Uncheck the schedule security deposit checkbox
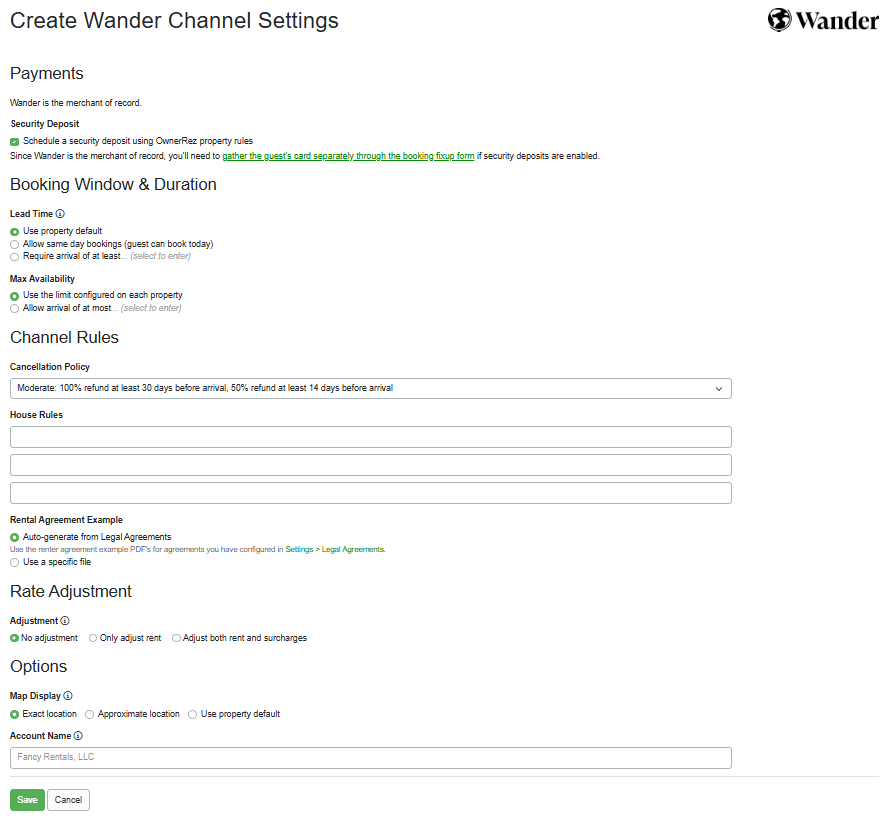The image size is (889, 819). pyautogui.click(x=13, y=141)
